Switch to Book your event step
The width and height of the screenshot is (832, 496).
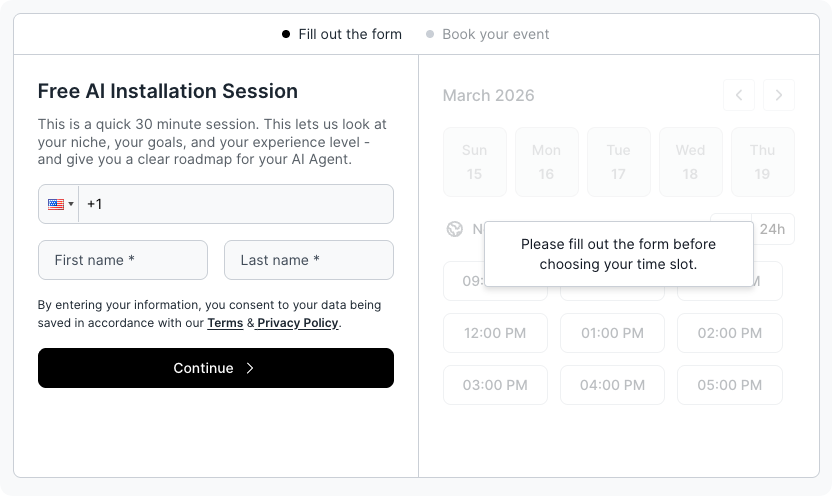click(495, 34)
